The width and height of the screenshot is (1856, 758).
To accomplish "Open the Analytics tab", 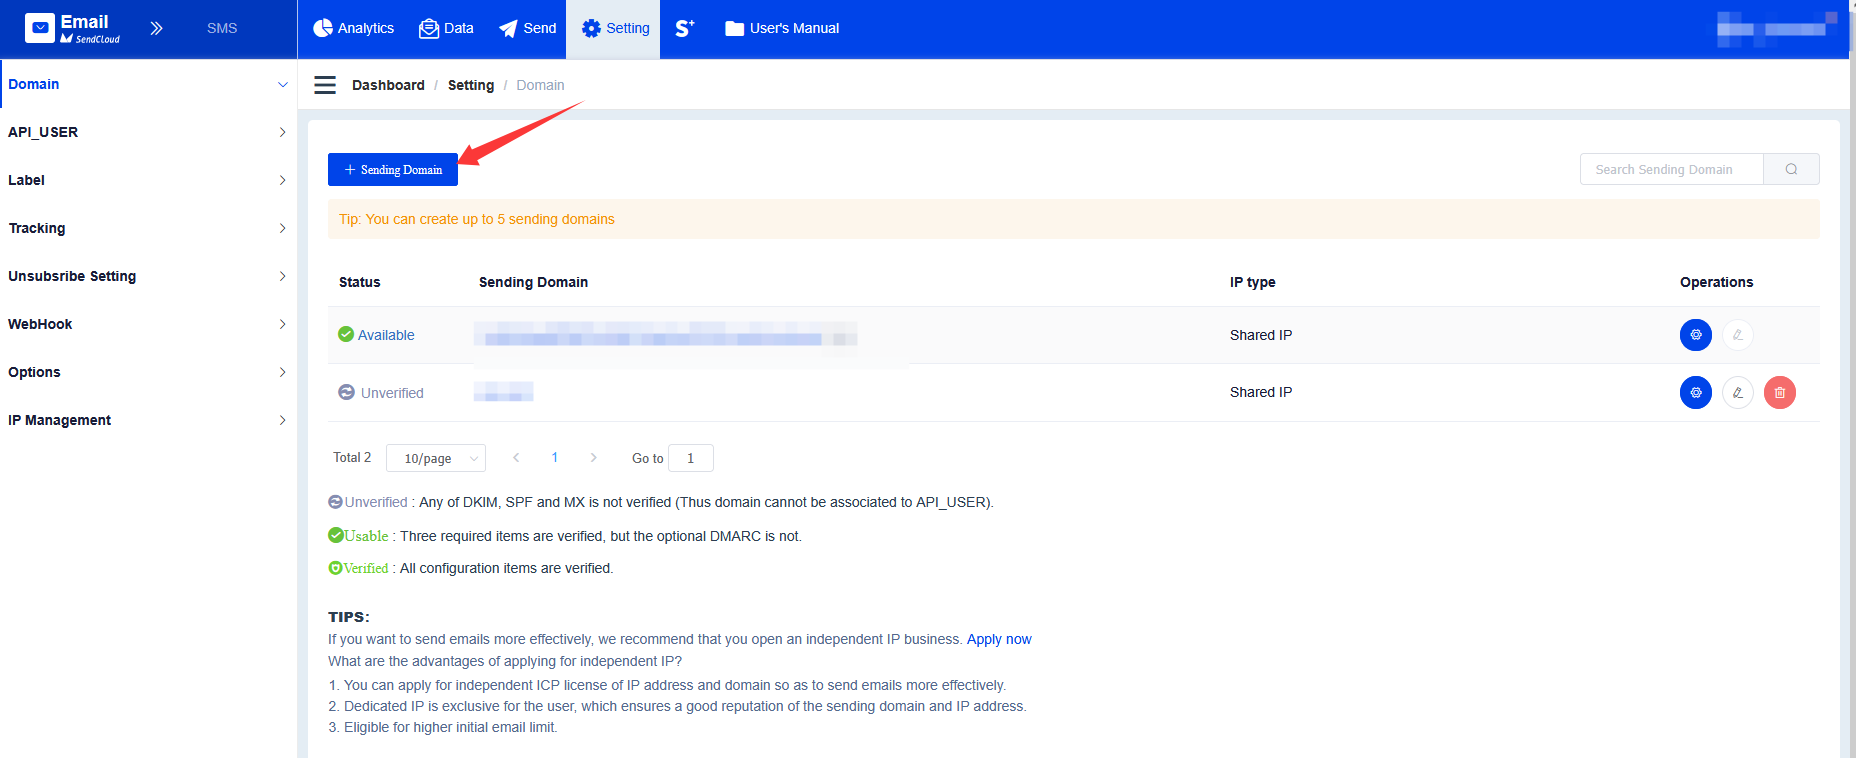I will 354,28.
